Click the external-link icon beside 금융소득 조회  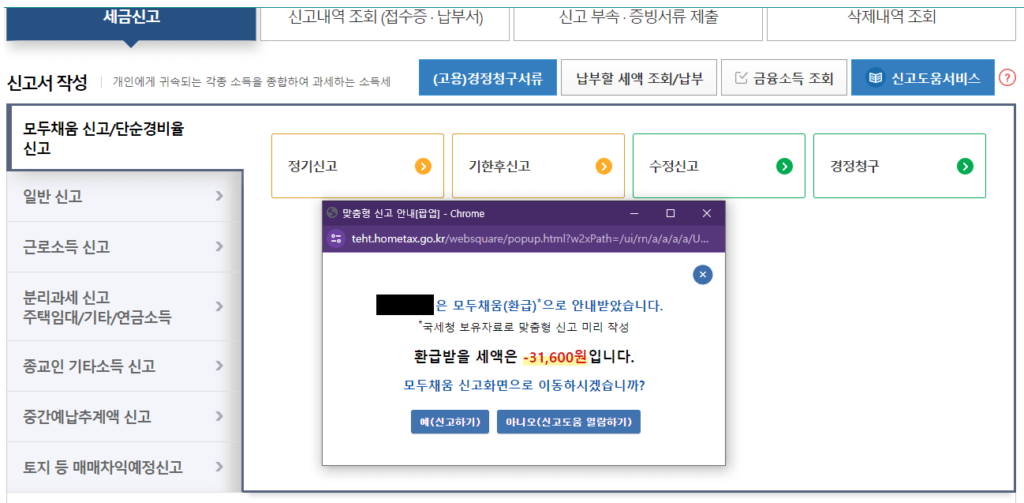[741, 78]
